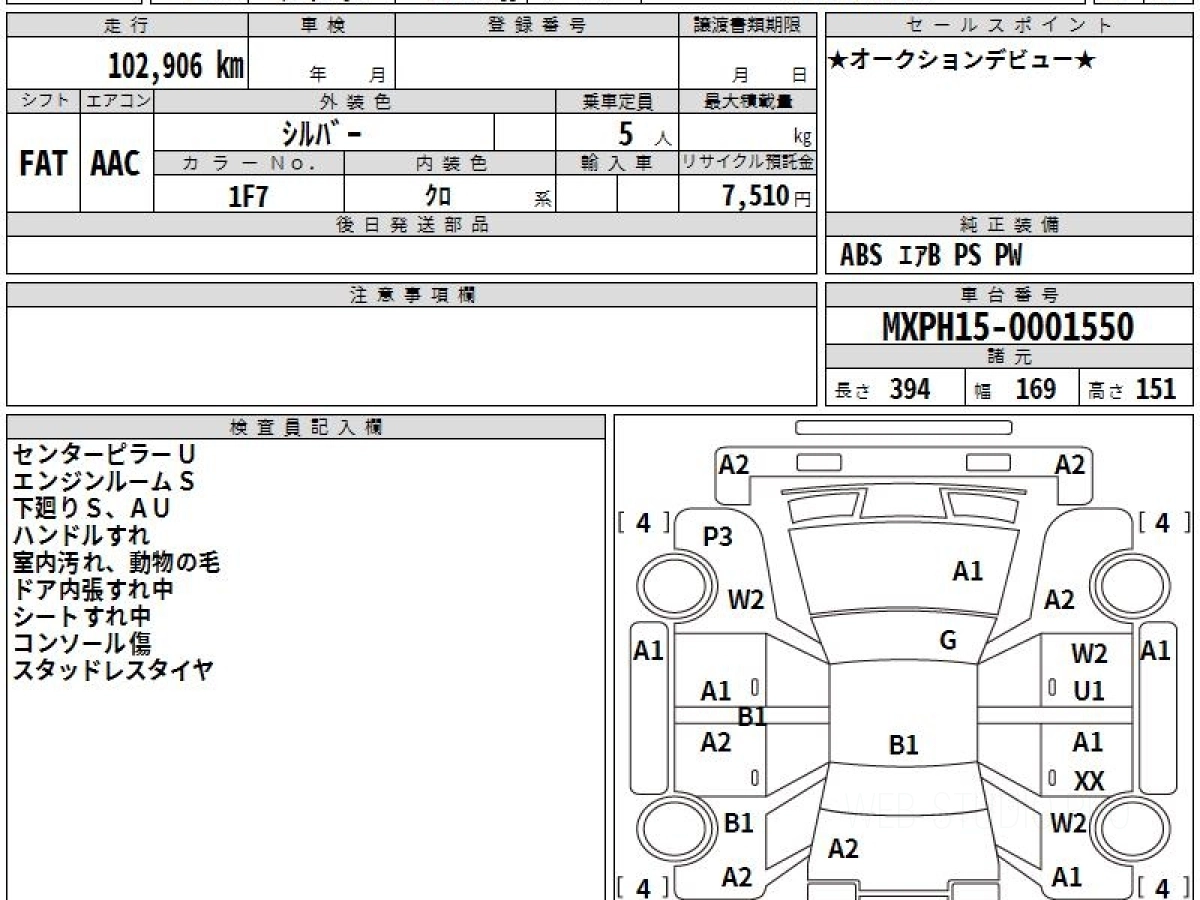Click the 譲渡書類期限 header
The width and height of the screenshot is (1200, 900).
pos(747,26)
